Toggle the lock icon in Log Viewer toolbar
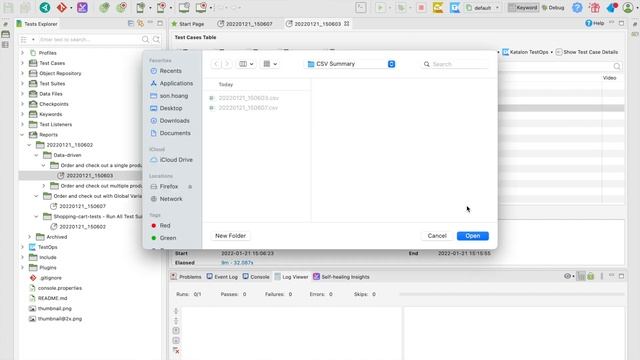Viewport: 640px width, 360px height. click(x=591, y=276)
